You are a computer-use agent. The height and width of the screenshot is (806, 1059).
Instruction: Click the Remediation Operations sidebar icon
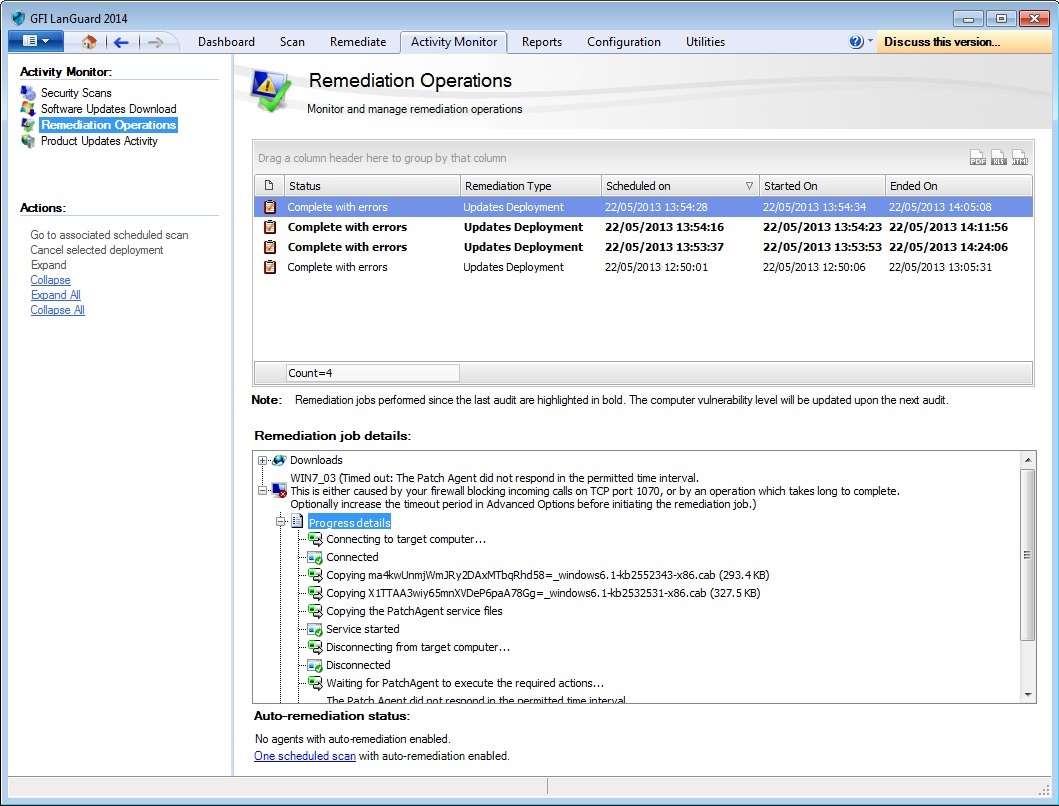28,125
